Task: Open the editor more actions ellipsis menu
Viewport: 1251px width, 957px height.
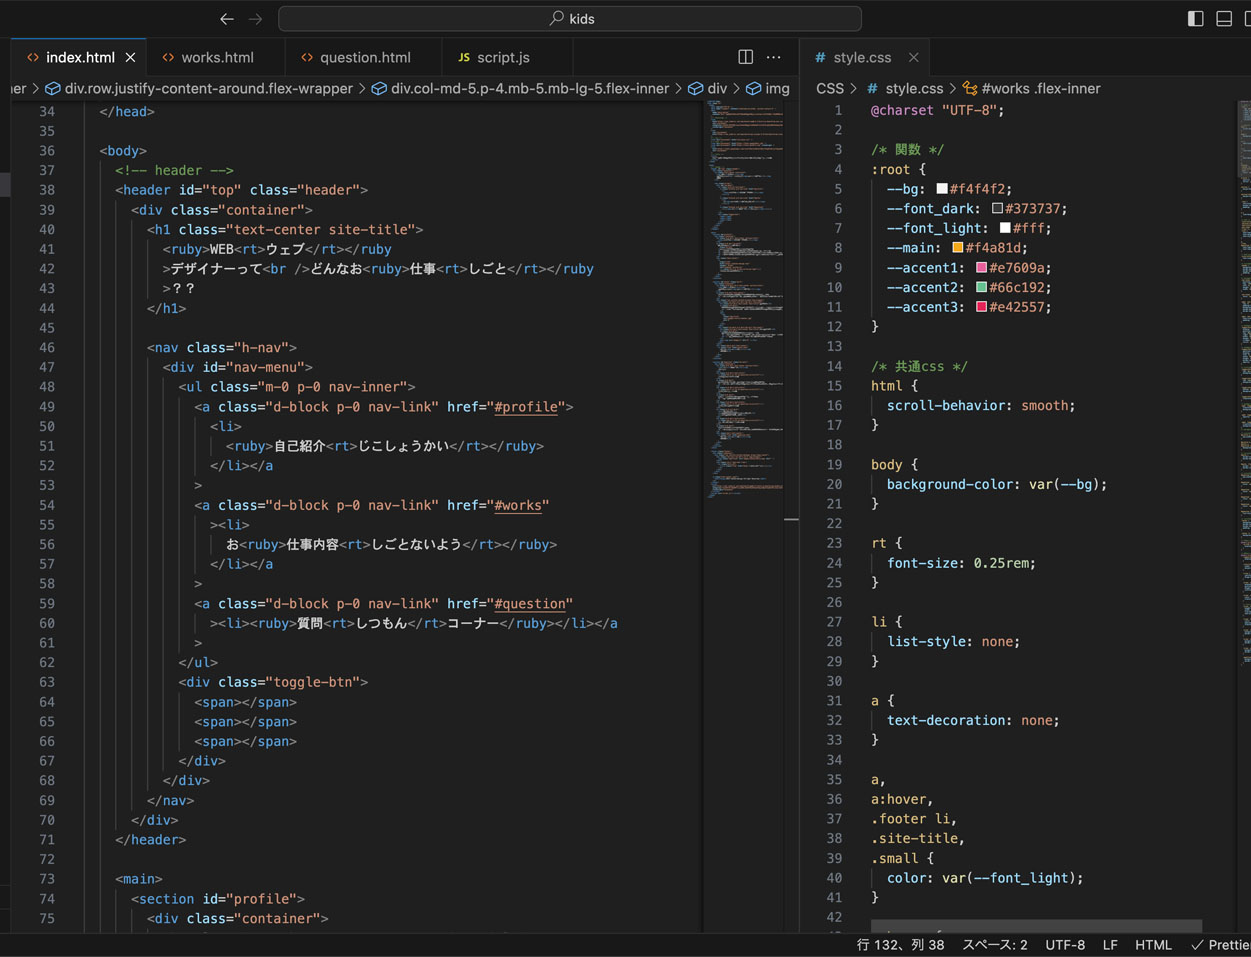Action: (x=774, y=57)
